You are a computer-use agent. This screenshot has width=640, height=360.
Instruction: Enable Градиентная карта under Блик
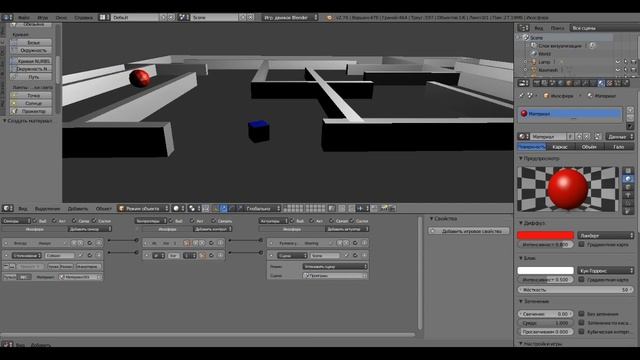coord(582,280)
